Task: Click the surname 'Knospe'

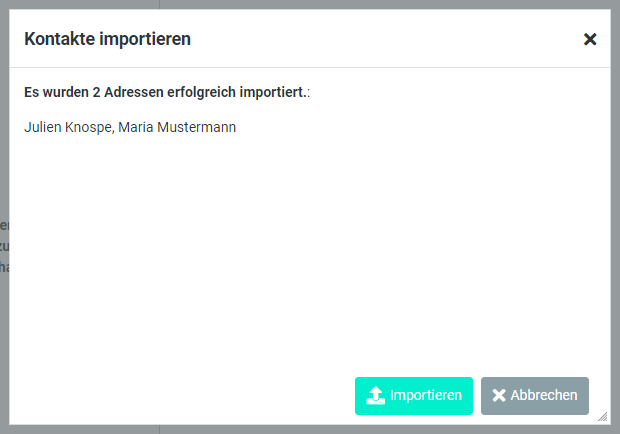Action: pos(89,127)
